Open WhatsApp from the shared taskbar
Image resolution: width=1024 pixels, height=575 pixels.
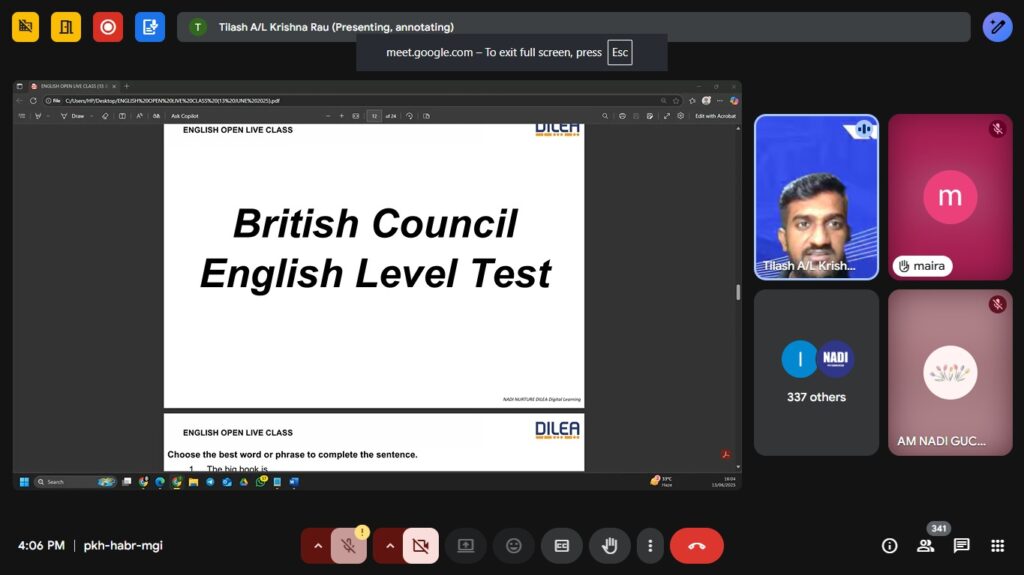pyautogui.click(x=261, y=482)
